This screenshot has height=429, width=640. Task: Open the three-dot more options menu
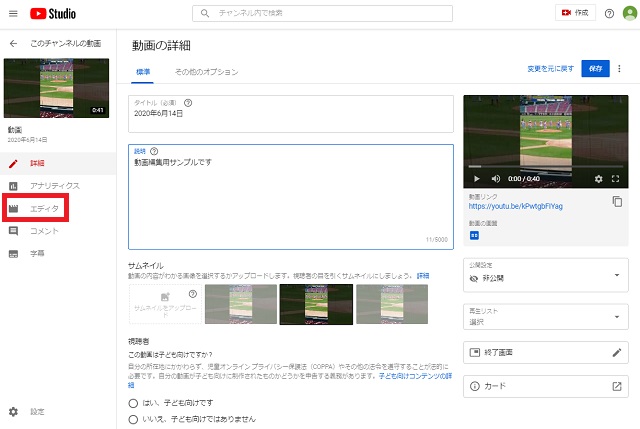point(619,69)
